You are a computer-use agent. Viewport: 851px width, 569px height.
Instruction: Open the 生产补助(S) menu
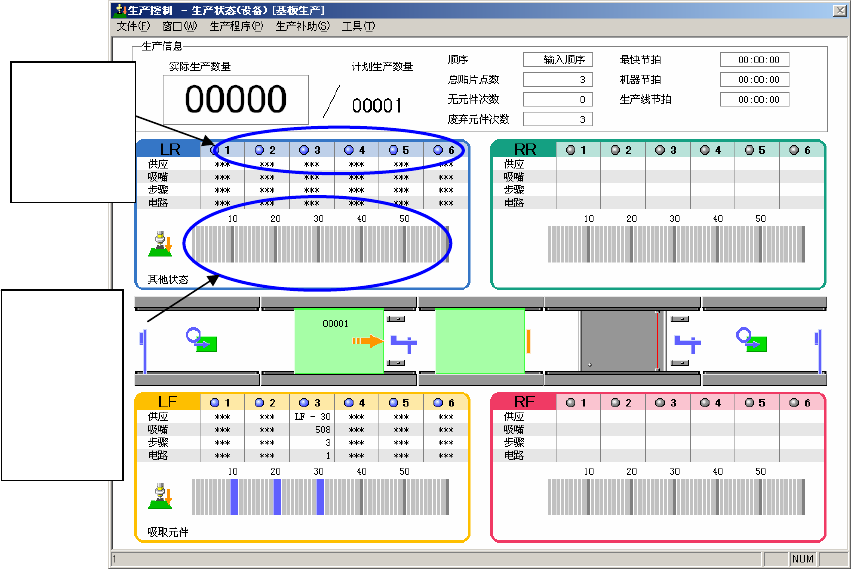tap(302, 26)
